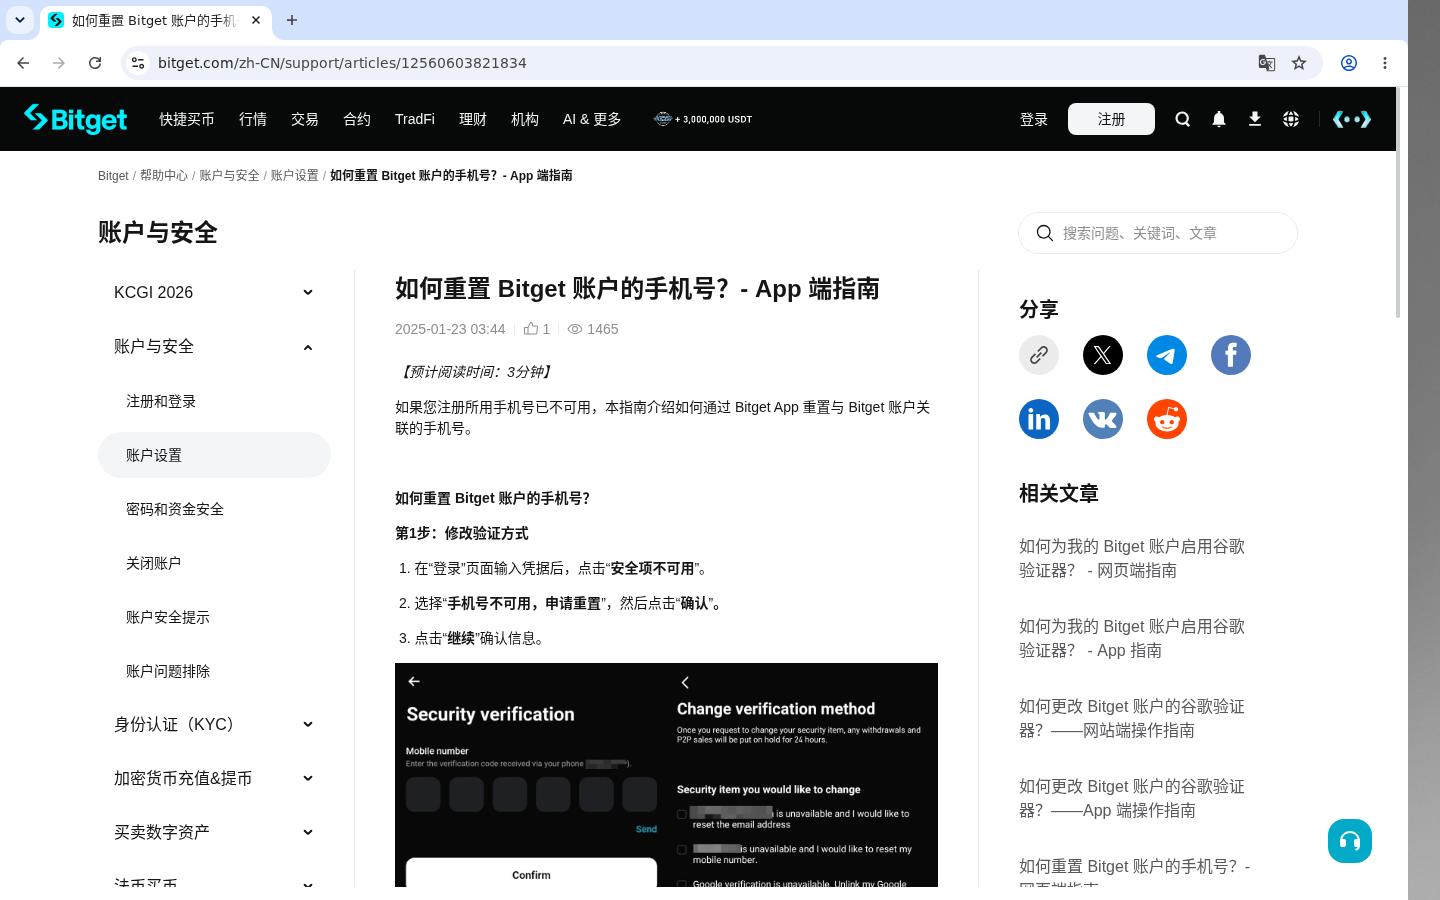This screenshot has height=900, width=1440.
Task: Select 关闭账户 in sidebar
Action: coord(214,563)
